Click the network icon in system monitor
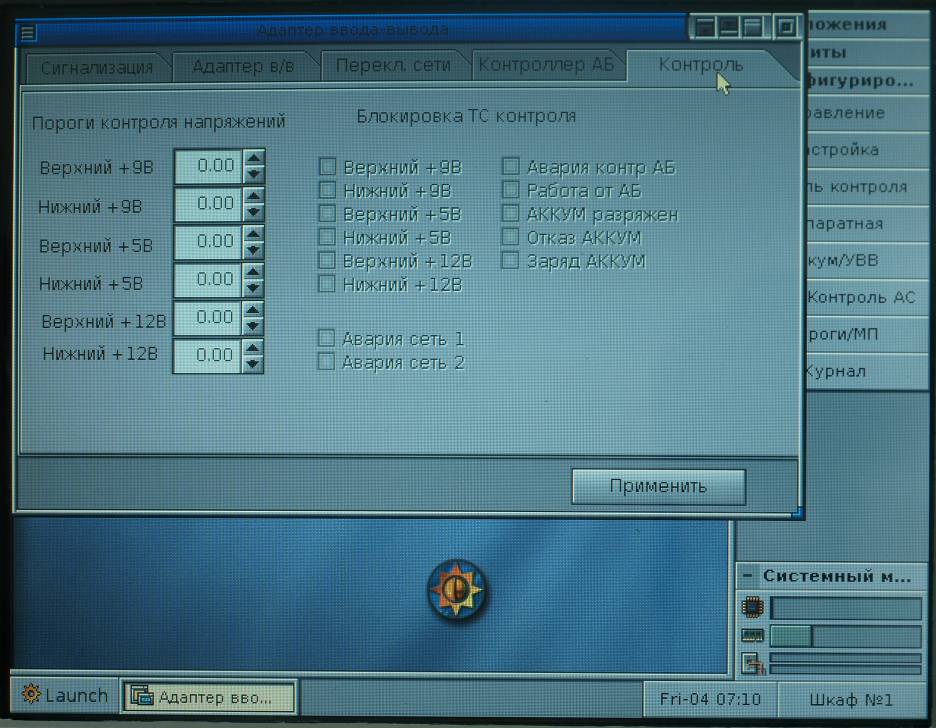The height and width of the screenshot is (728, 936). coord(753,664)
